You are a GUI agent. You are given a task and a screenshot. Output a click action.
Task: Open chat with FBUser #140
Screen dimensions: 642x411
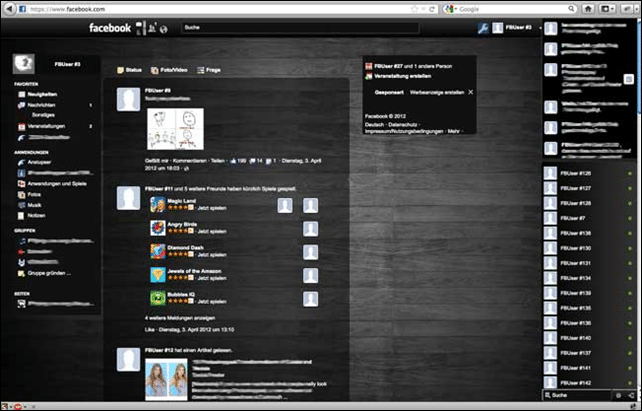click(588, 338)
